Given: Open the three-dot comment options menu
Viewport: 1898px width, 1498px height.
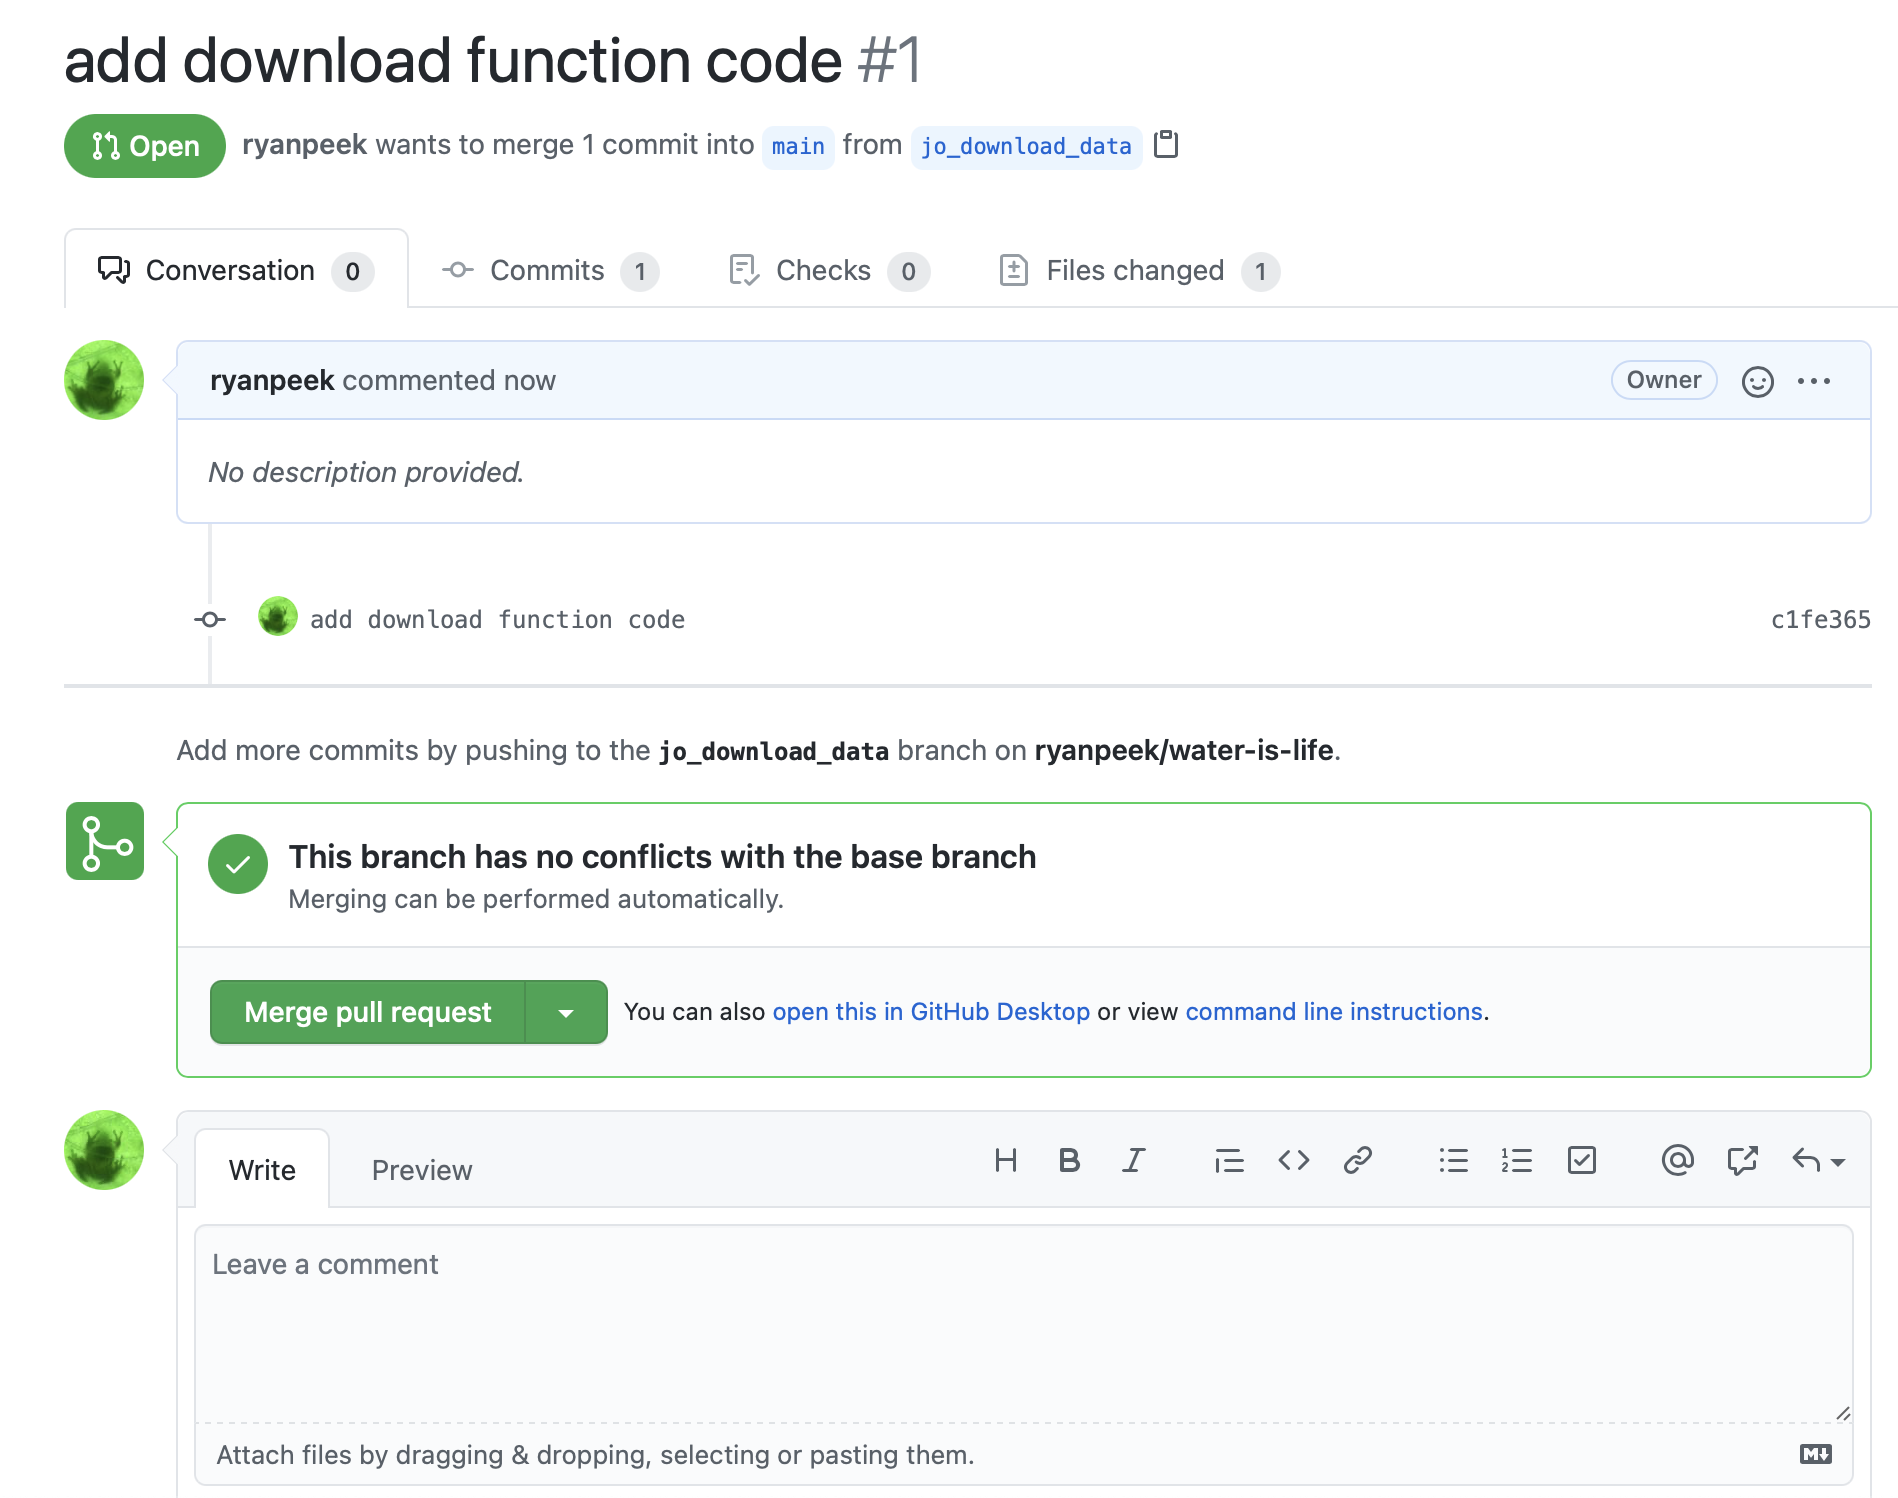Looking at the screenshot, I should pyautogui.click(x=1814, y=381).
